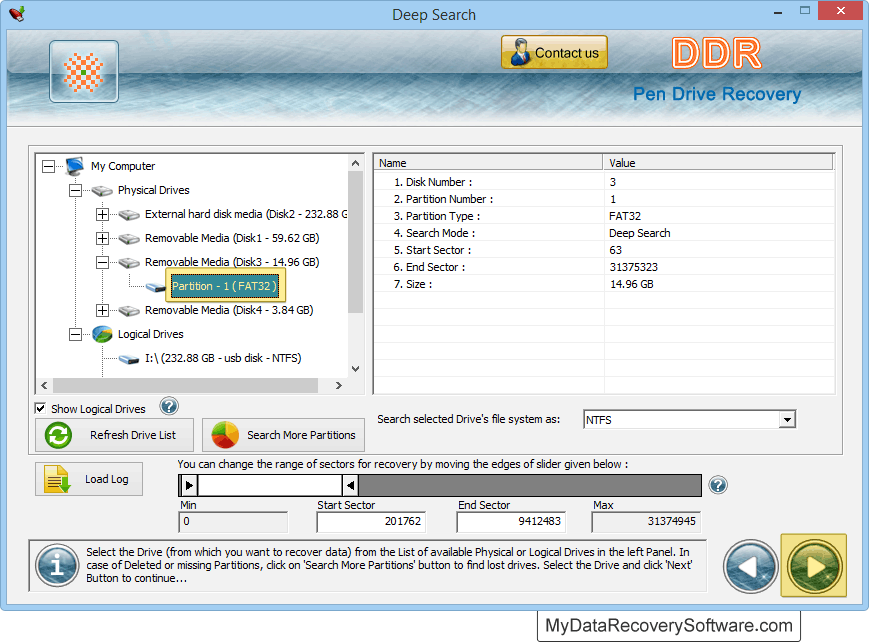Proceed with the green Next arrow button

coord(814,565)
